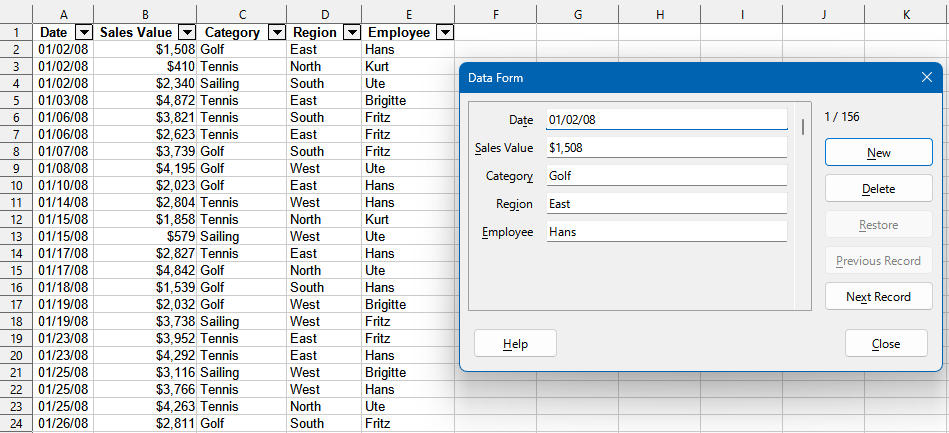Viewport: 949px width, 433px height.
Task: Click Category cell Sailing in row 21
Action: point(241,372)
